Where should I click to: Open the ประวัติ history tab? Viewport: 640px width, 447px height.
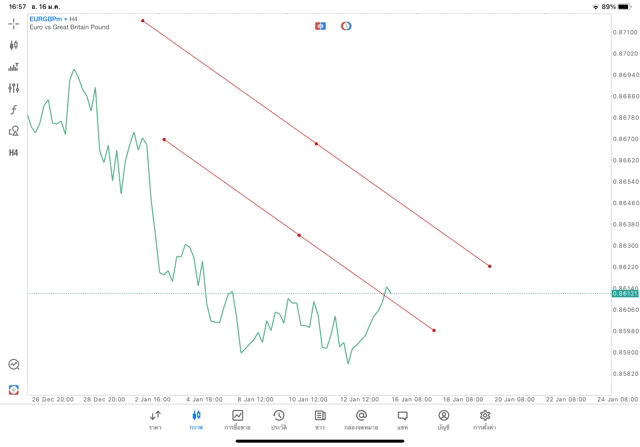pos(279,420)
